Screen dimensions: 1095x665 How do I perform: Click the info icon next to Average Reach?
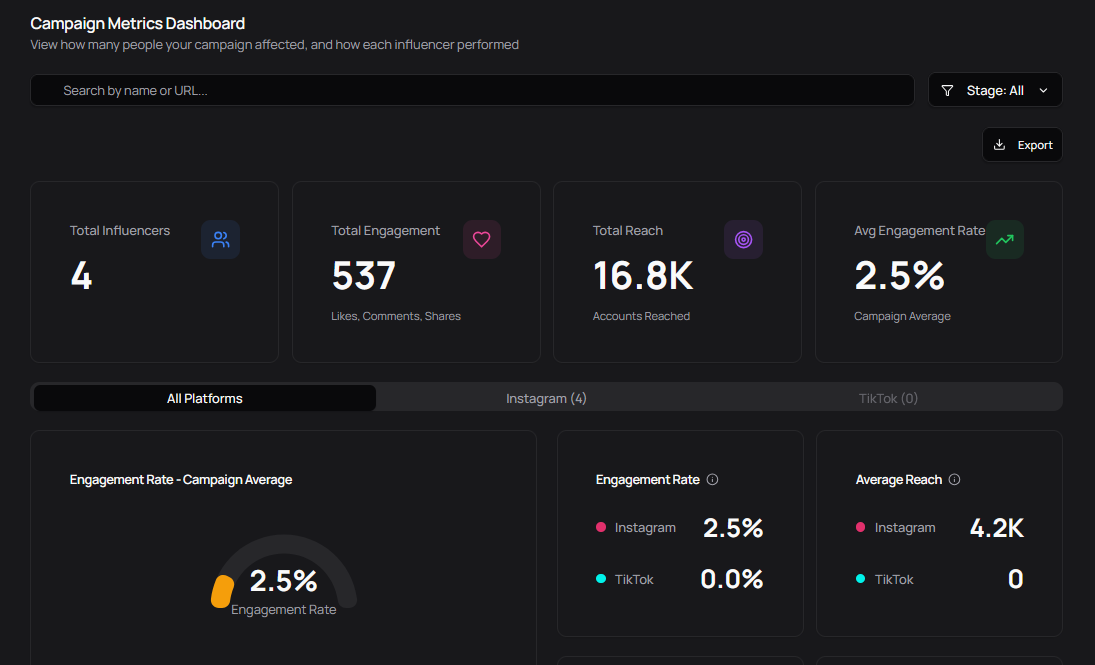pyautogui.click(x=952, y=479)
